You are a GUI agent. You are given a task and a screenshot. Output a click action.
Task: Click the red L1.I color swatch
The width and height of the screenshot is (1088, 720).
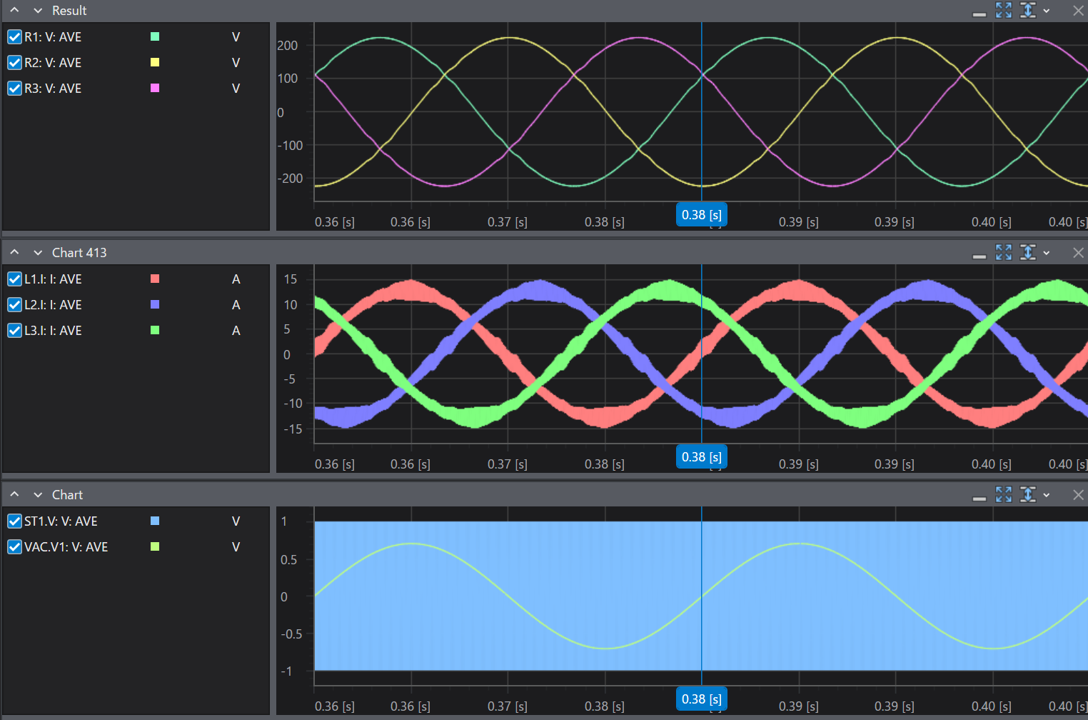pos(155,279)
